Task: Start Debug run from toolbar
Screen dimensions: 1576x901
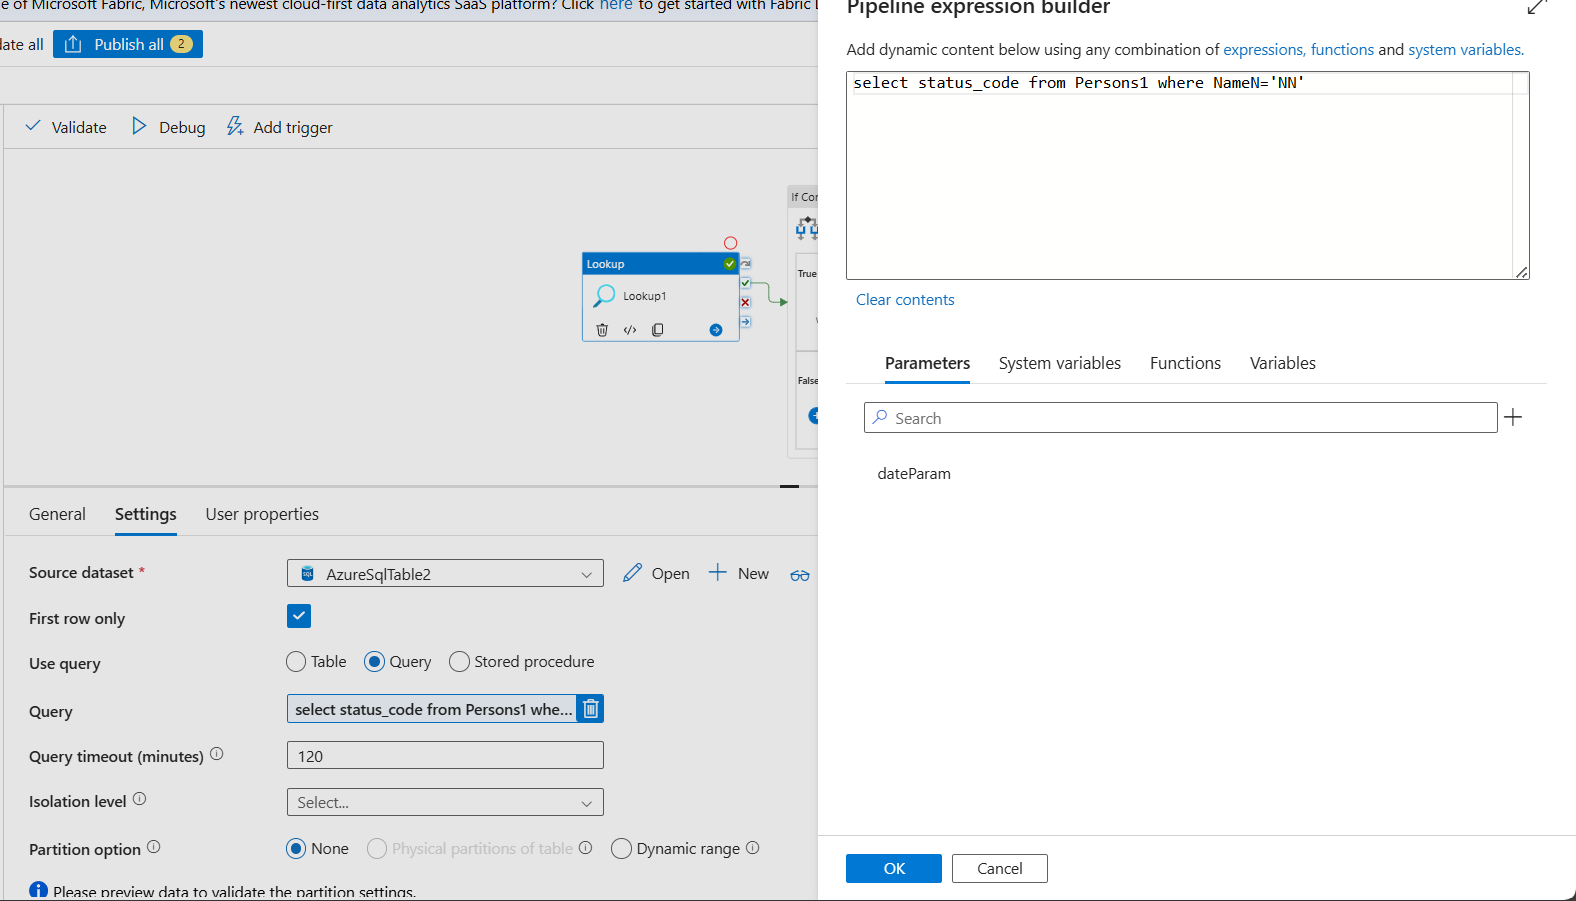Action: 168,127
